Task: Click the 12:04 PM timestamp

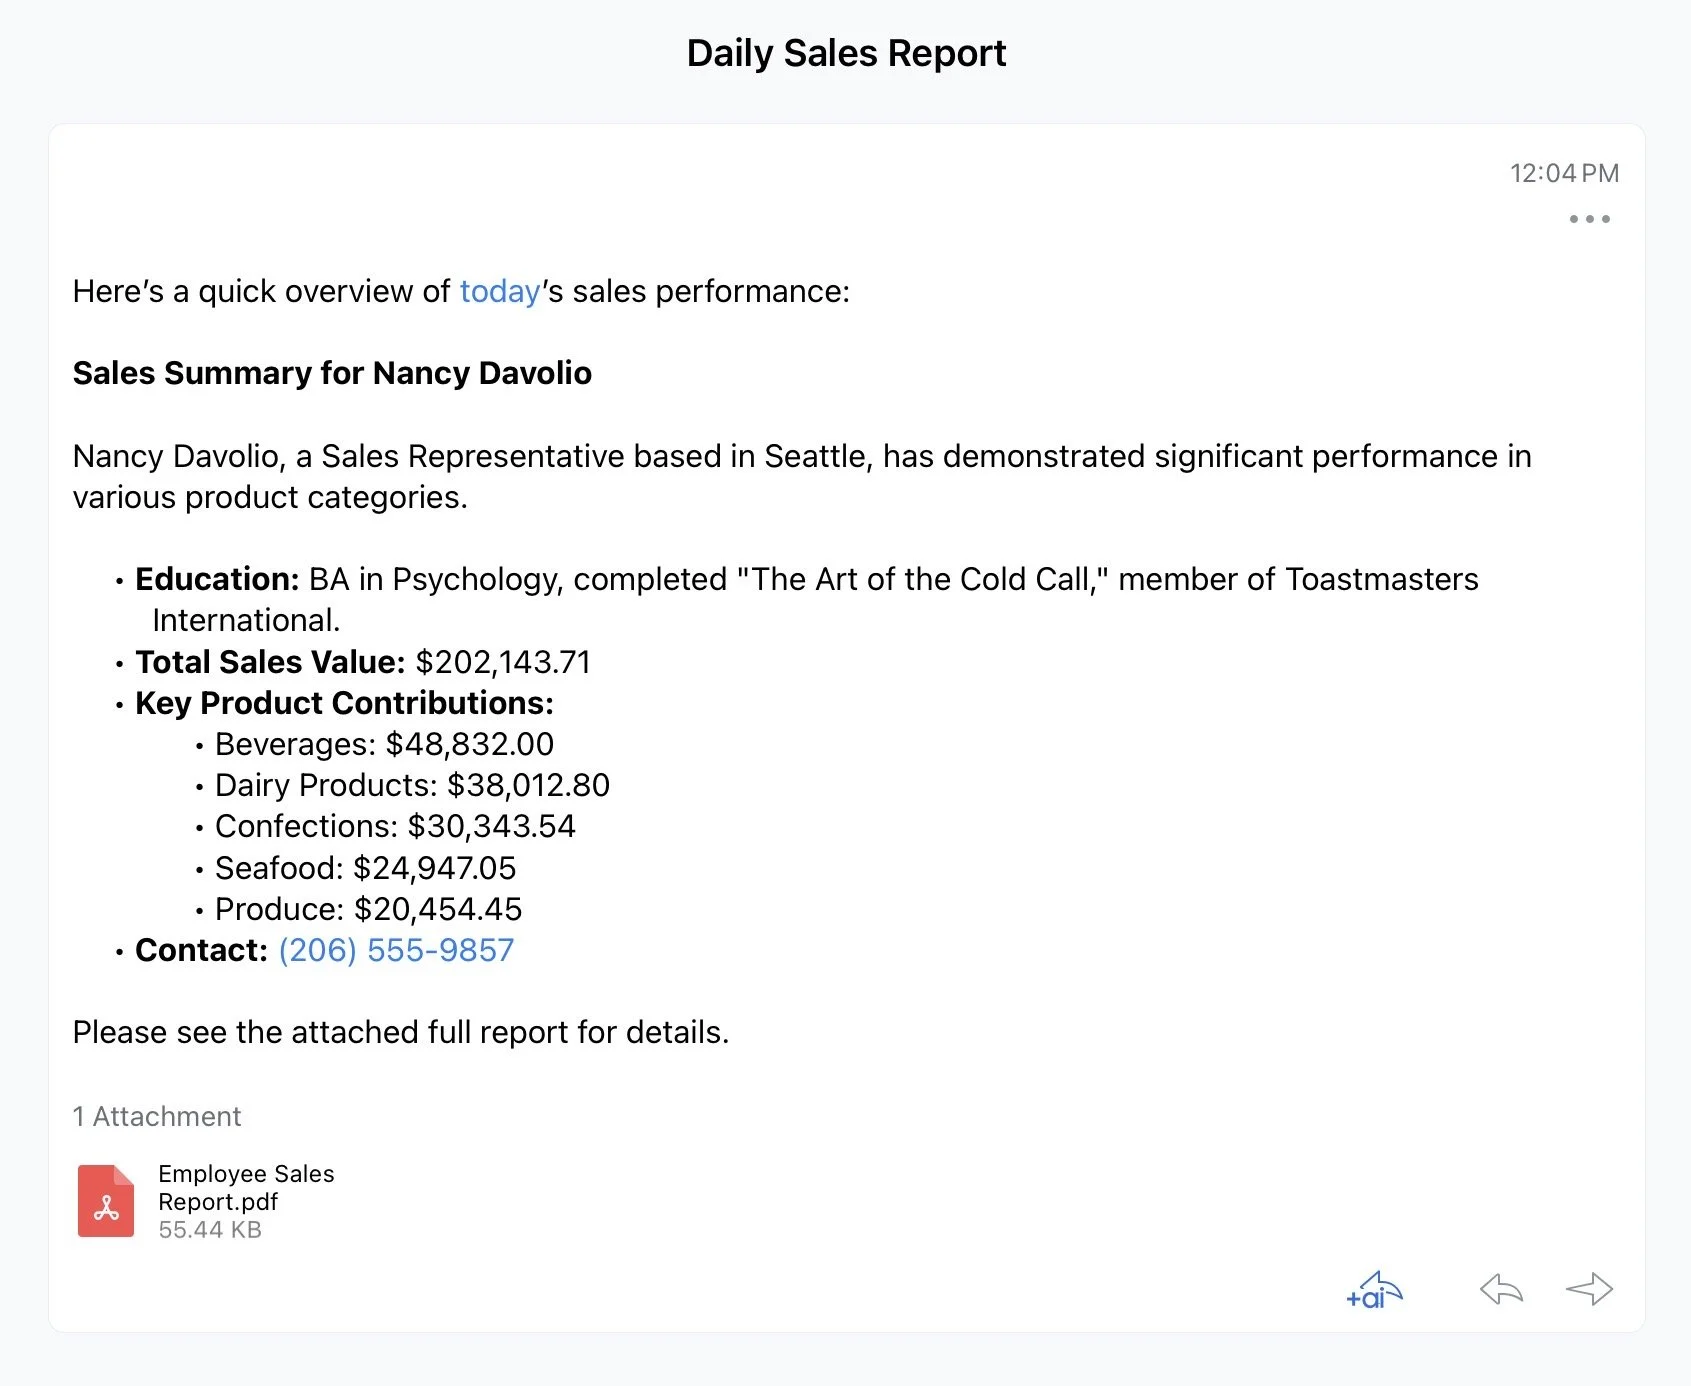Action: tap(1564, 173)
